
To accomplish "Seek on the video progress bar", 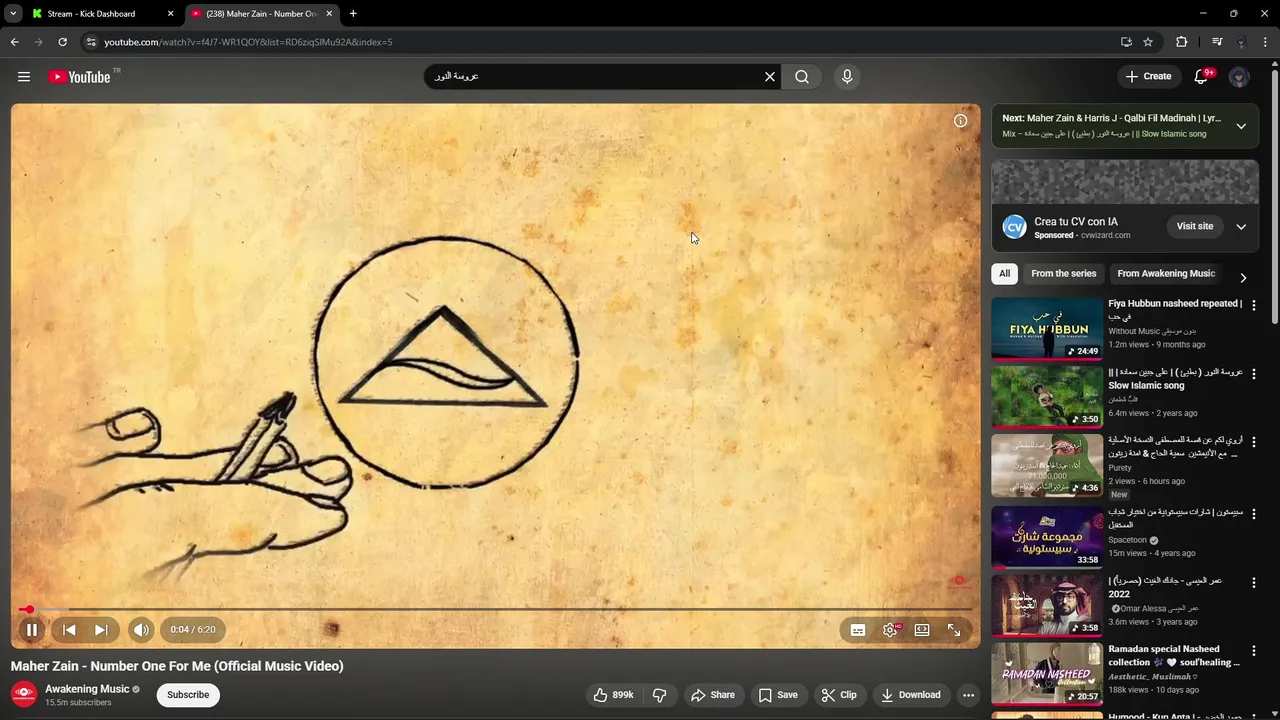I will pyautogui.click(x=495, y=609).
